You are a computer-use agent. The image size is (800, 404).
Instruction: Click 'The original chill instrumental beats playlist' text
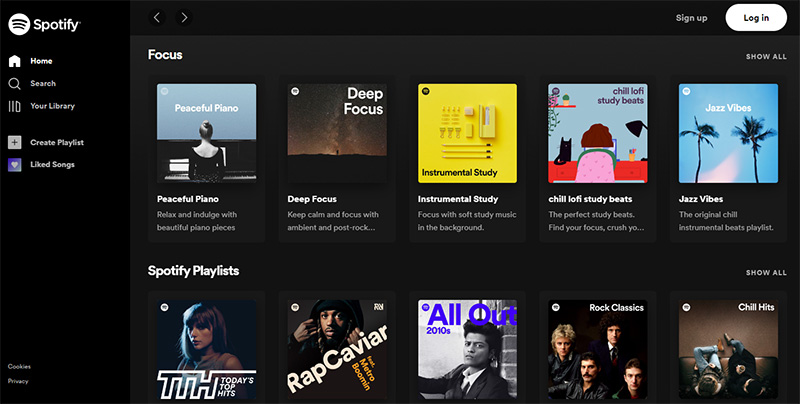pos(726,221)
